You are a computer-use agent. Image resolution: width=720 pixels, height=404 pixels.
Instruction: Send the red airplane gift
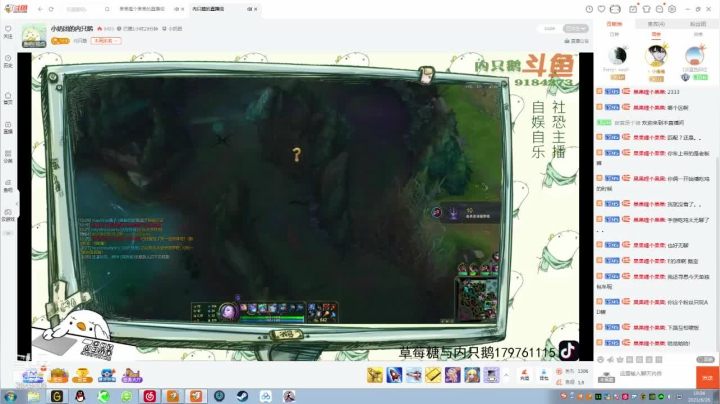[414, 376]
